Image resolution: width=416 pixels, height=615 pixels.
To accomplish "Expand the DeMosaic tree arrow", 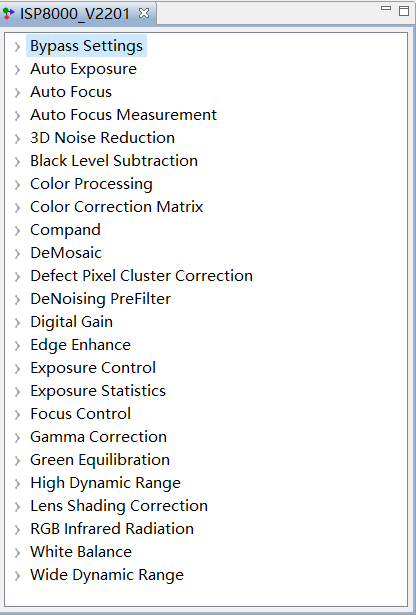I will tap(17, 254).
